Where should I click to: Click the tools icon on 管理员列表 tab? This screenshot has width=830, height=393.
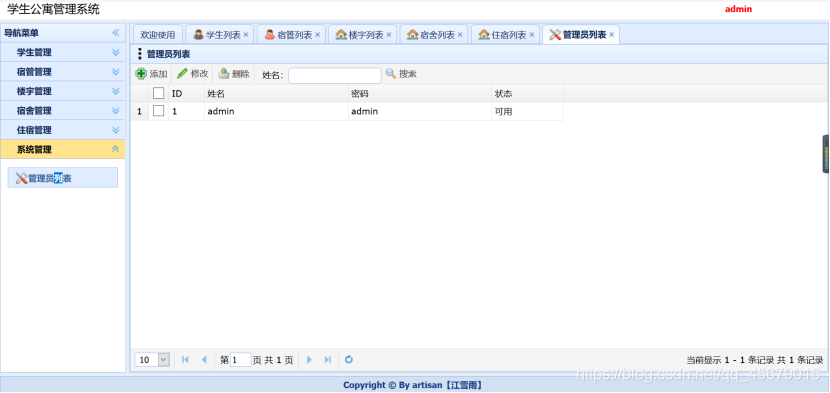point(555,34)
